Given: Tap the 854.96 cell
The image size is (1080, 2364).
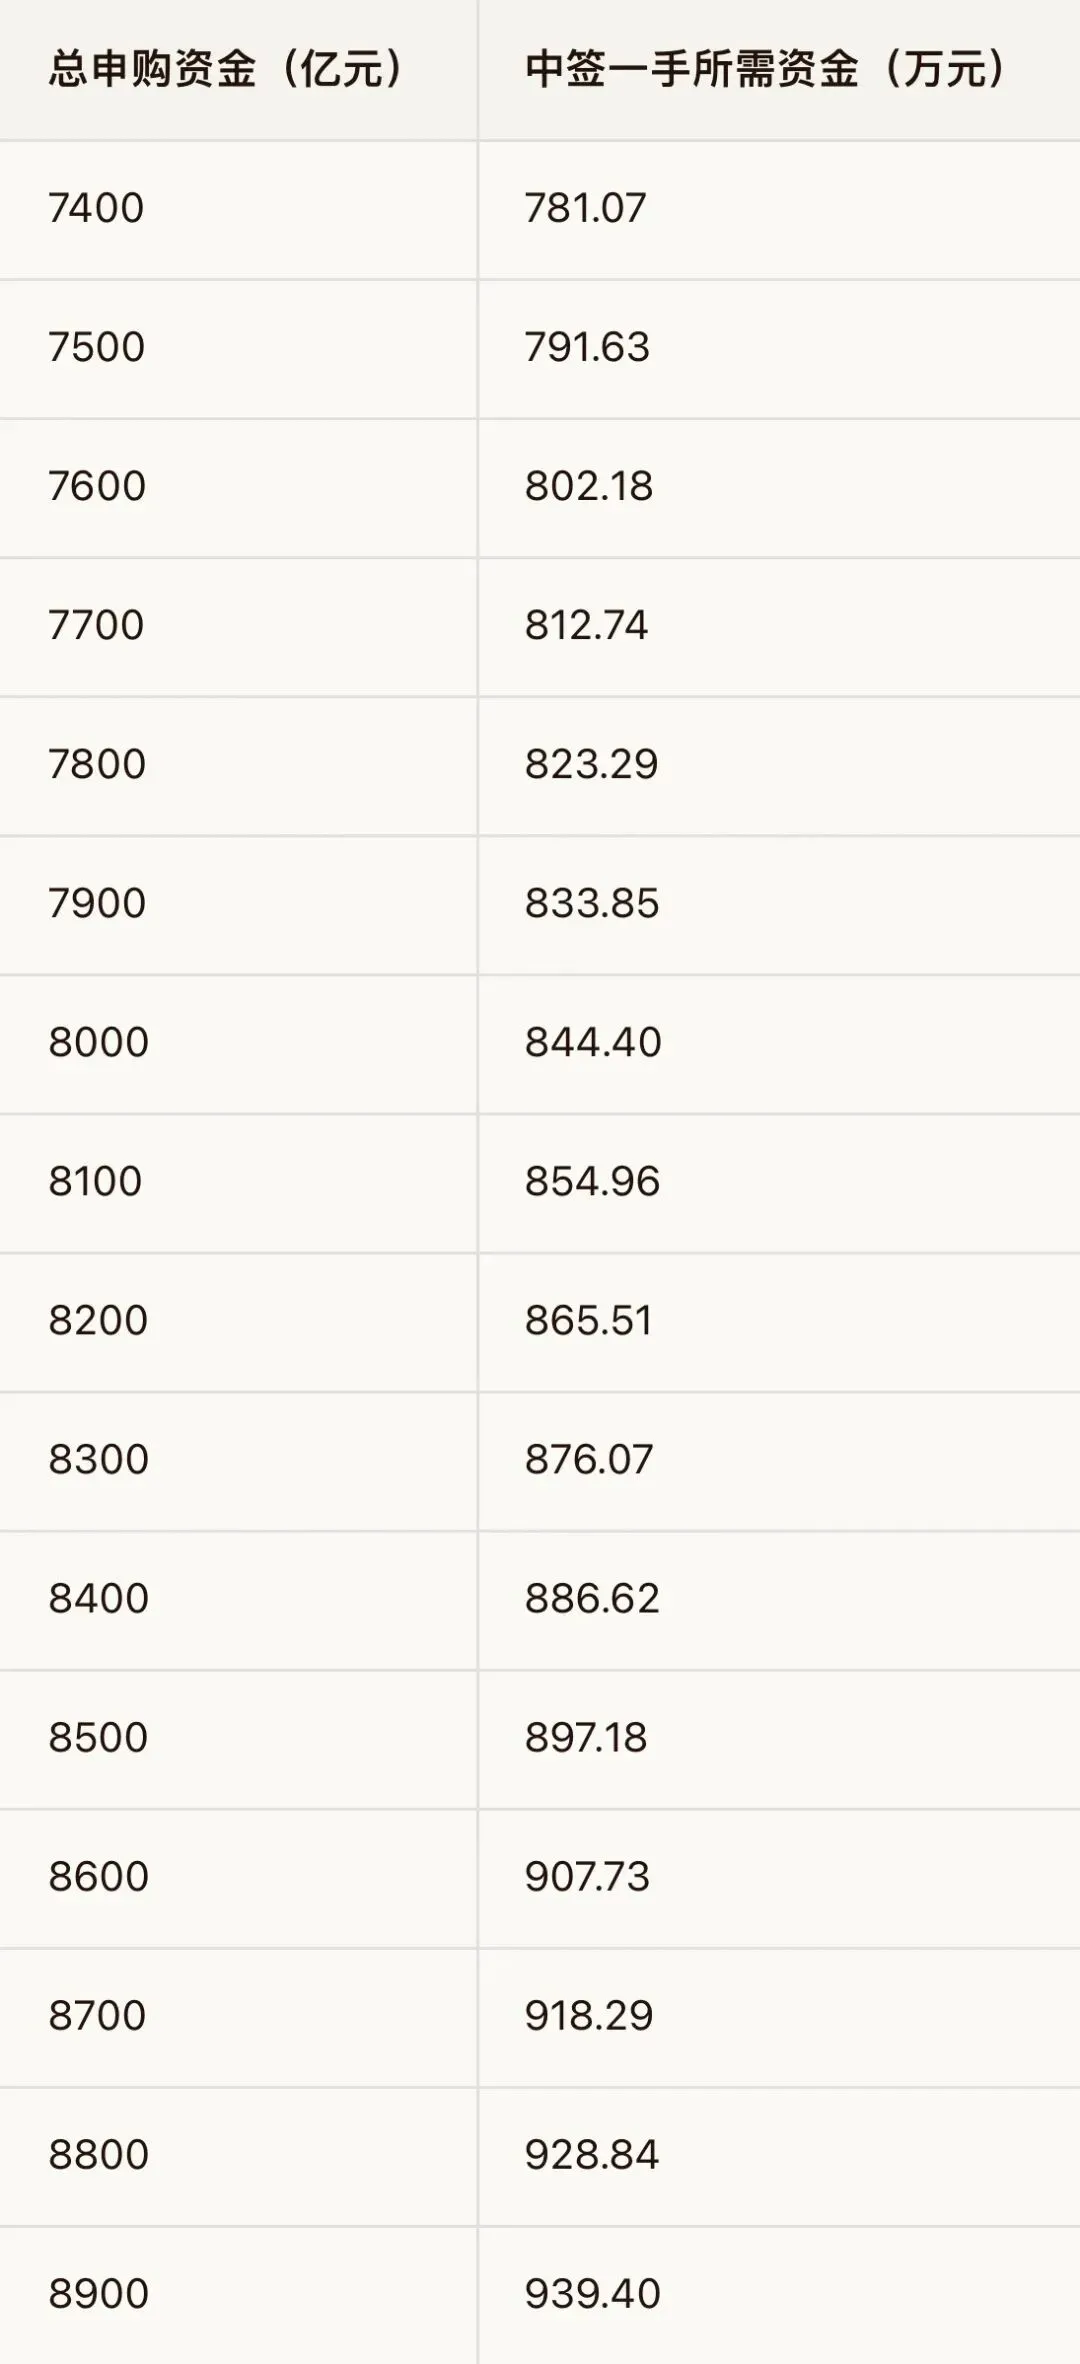Looking at the screenshot, I should 779,1183.
